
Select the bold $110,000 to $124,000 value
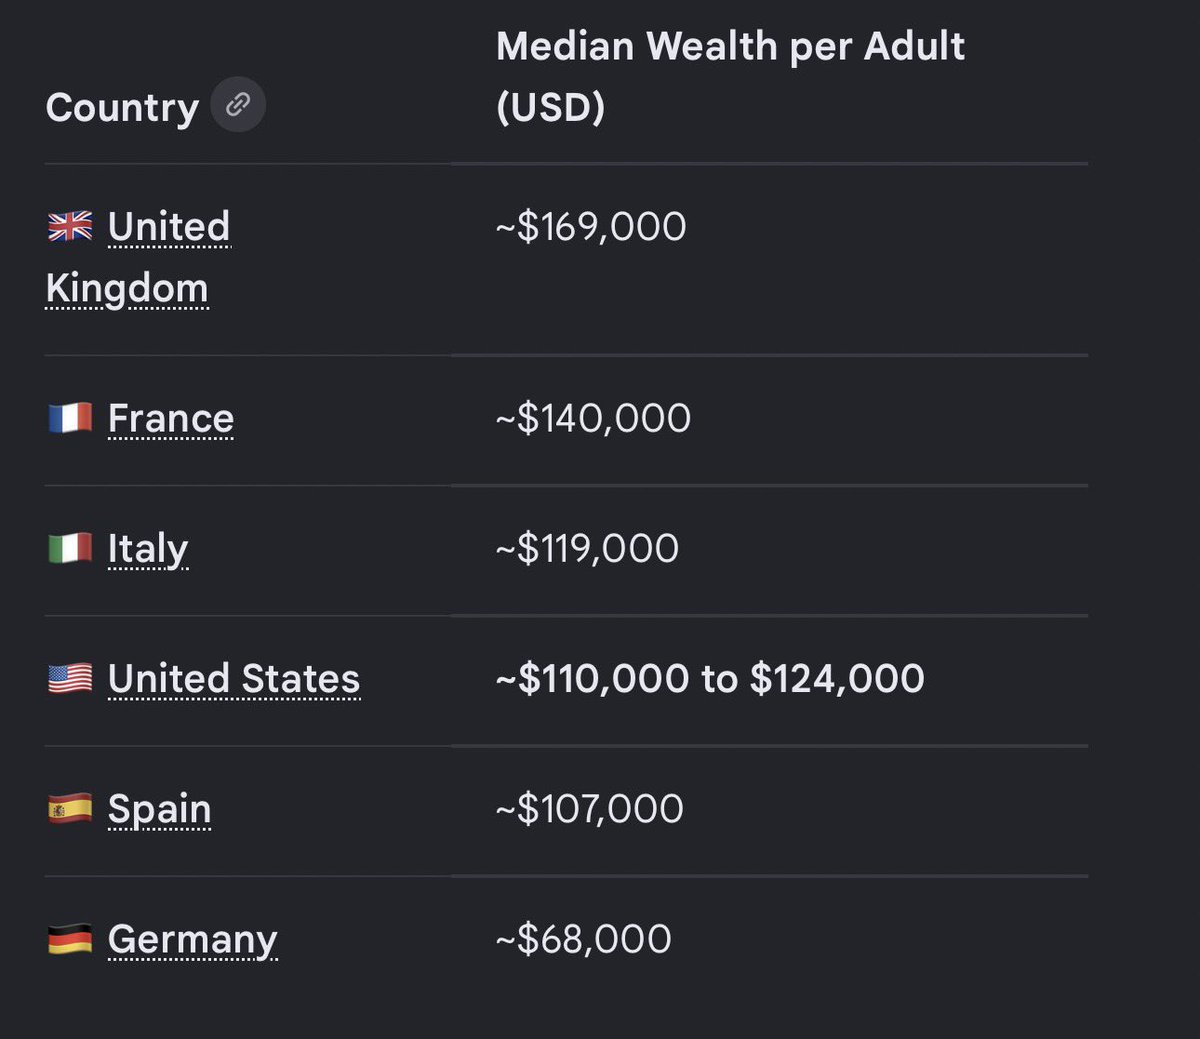pyautogui.click(x=710, y=679)
